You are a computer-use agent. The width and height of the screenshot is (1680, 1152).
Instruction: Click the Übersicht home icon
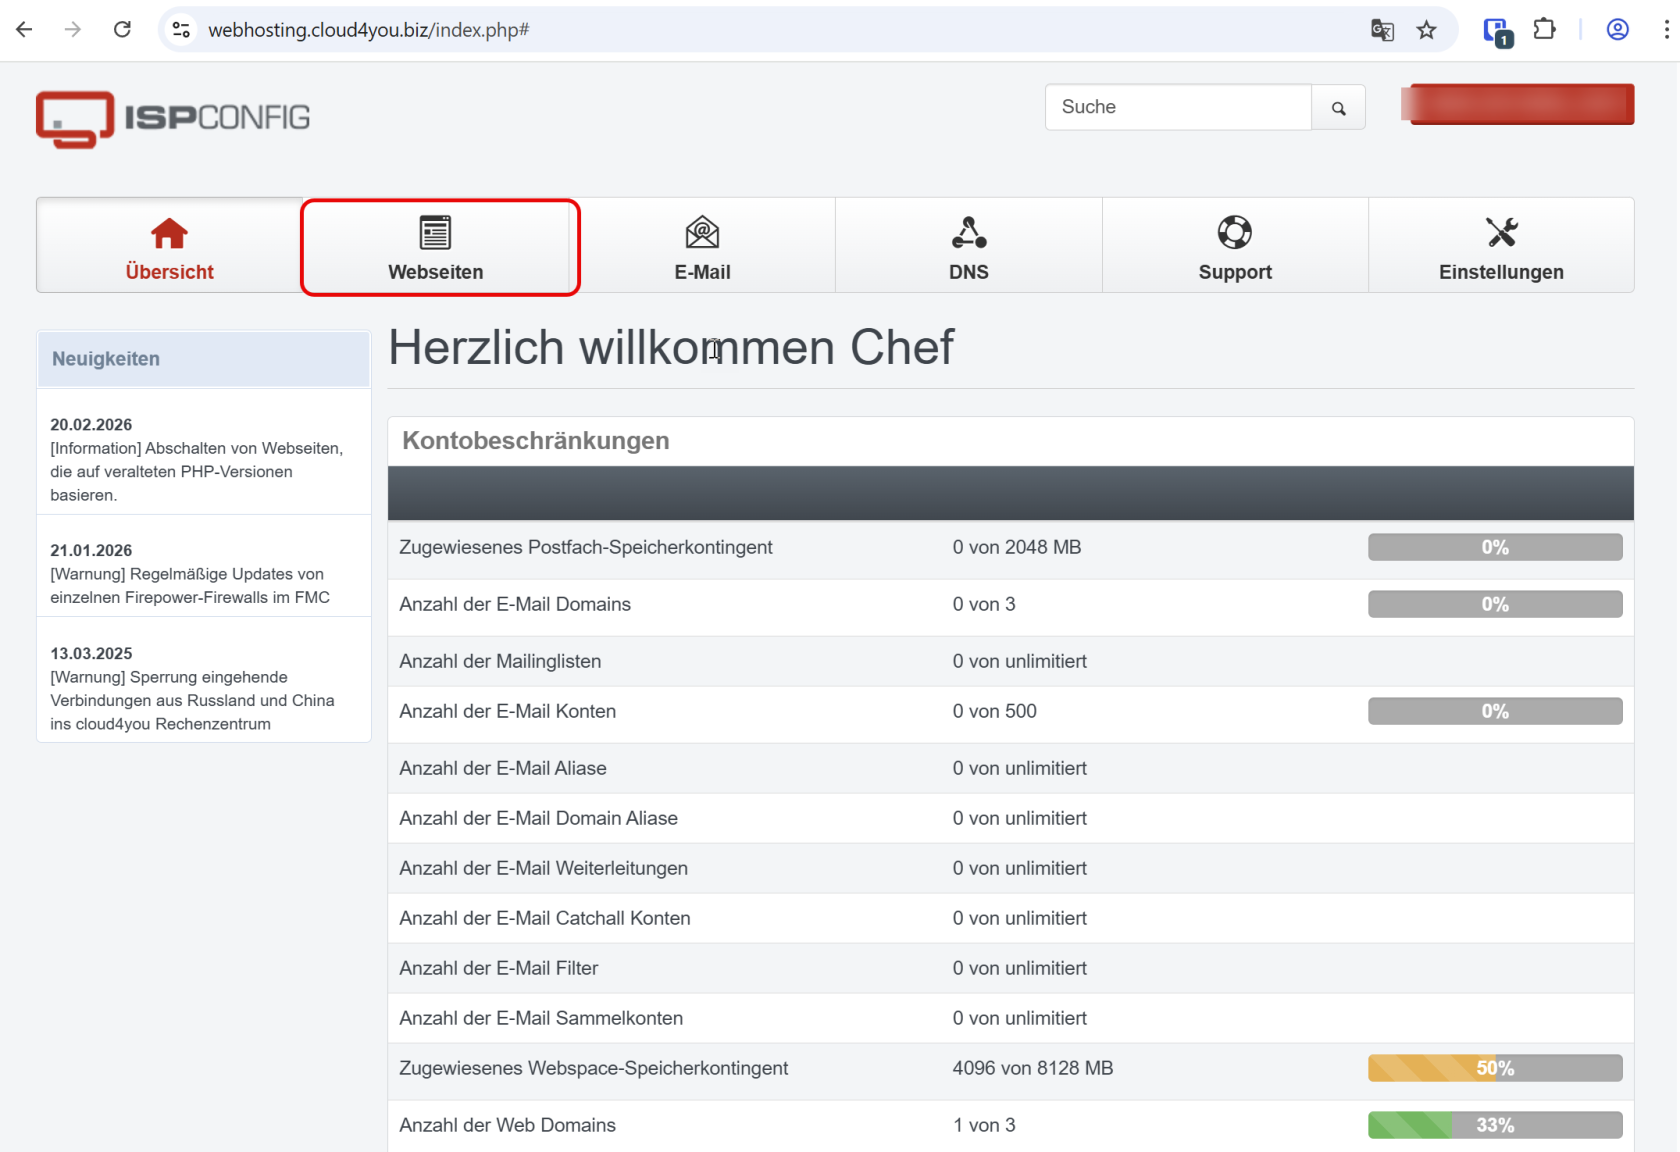click(169, 234)
